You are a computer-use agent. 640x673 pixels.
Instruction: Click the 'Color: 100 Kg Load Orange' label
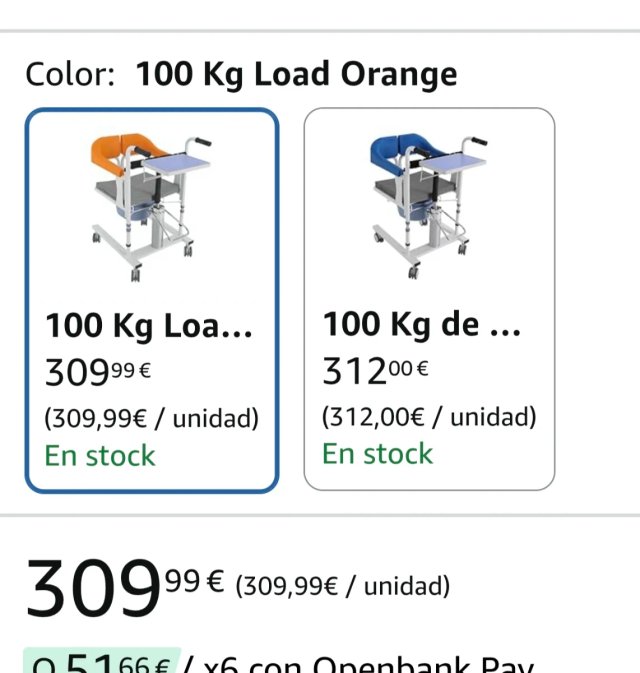pyautogui.click(x=241, y=75)
